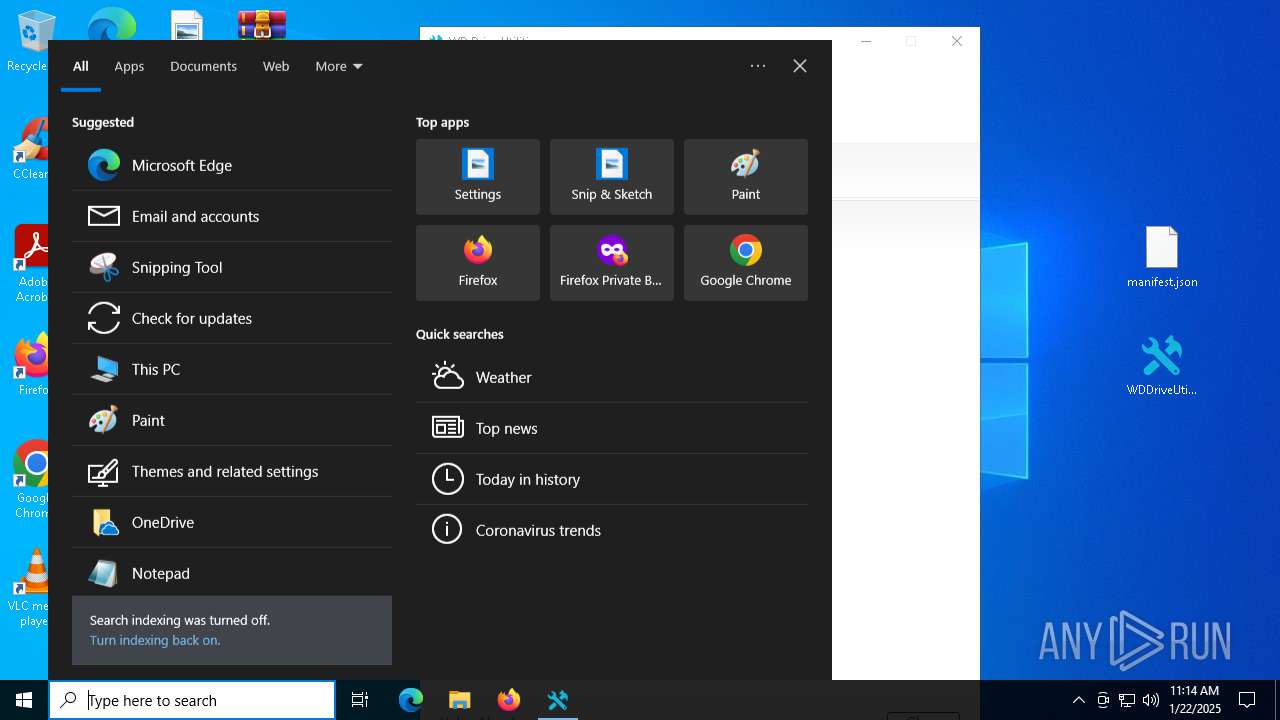Switch to the Web search tab
Viewport: 1280px width, 720px height.
276,66
